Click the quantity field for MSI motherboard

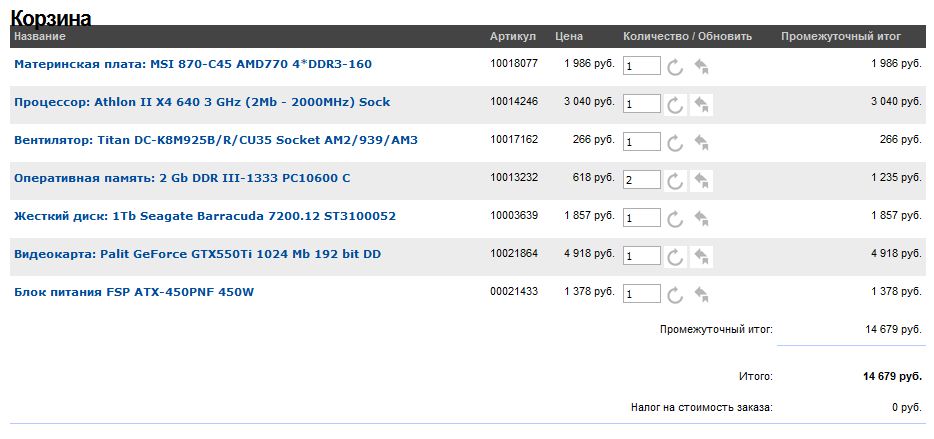coord(641,66)
